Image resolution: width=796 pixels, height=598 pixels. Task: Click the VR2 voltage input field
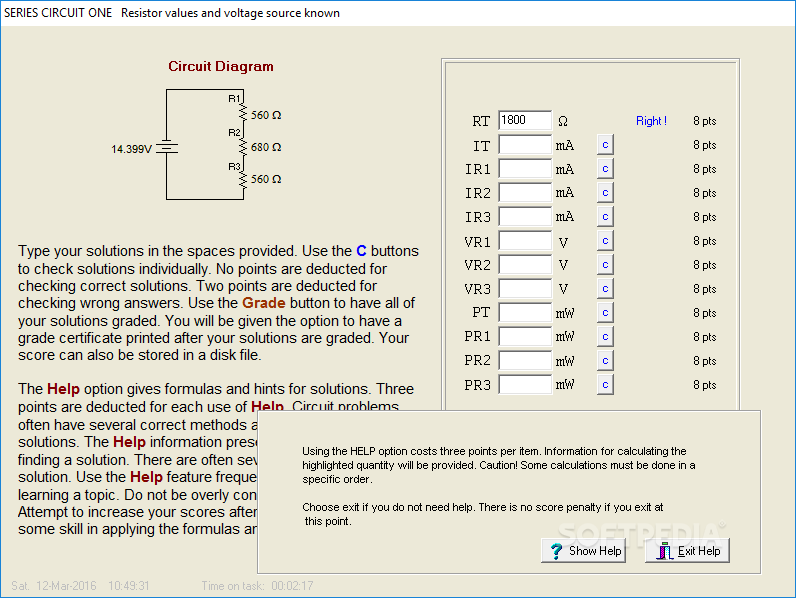click(x=525, y=264)
